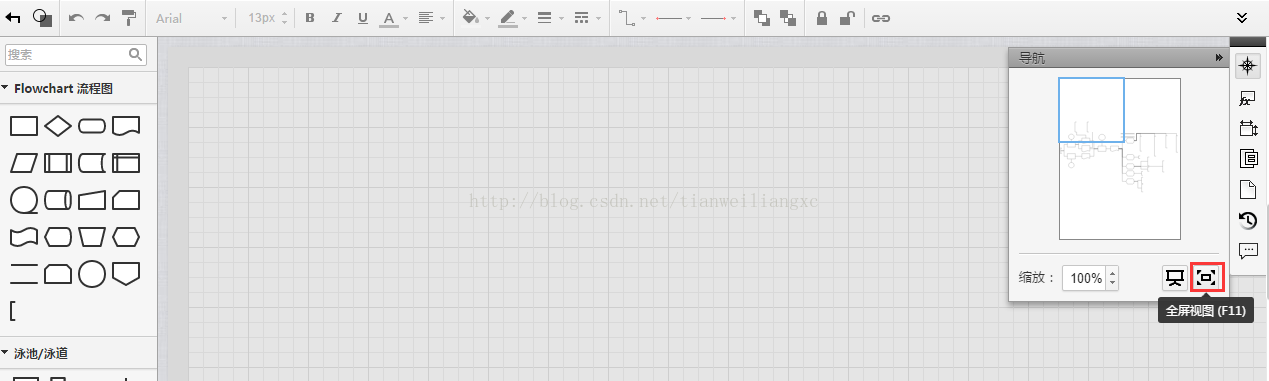Select the annotation bracket shape
This screenshot has width=1269, height=381.
[x=13, y=310]
